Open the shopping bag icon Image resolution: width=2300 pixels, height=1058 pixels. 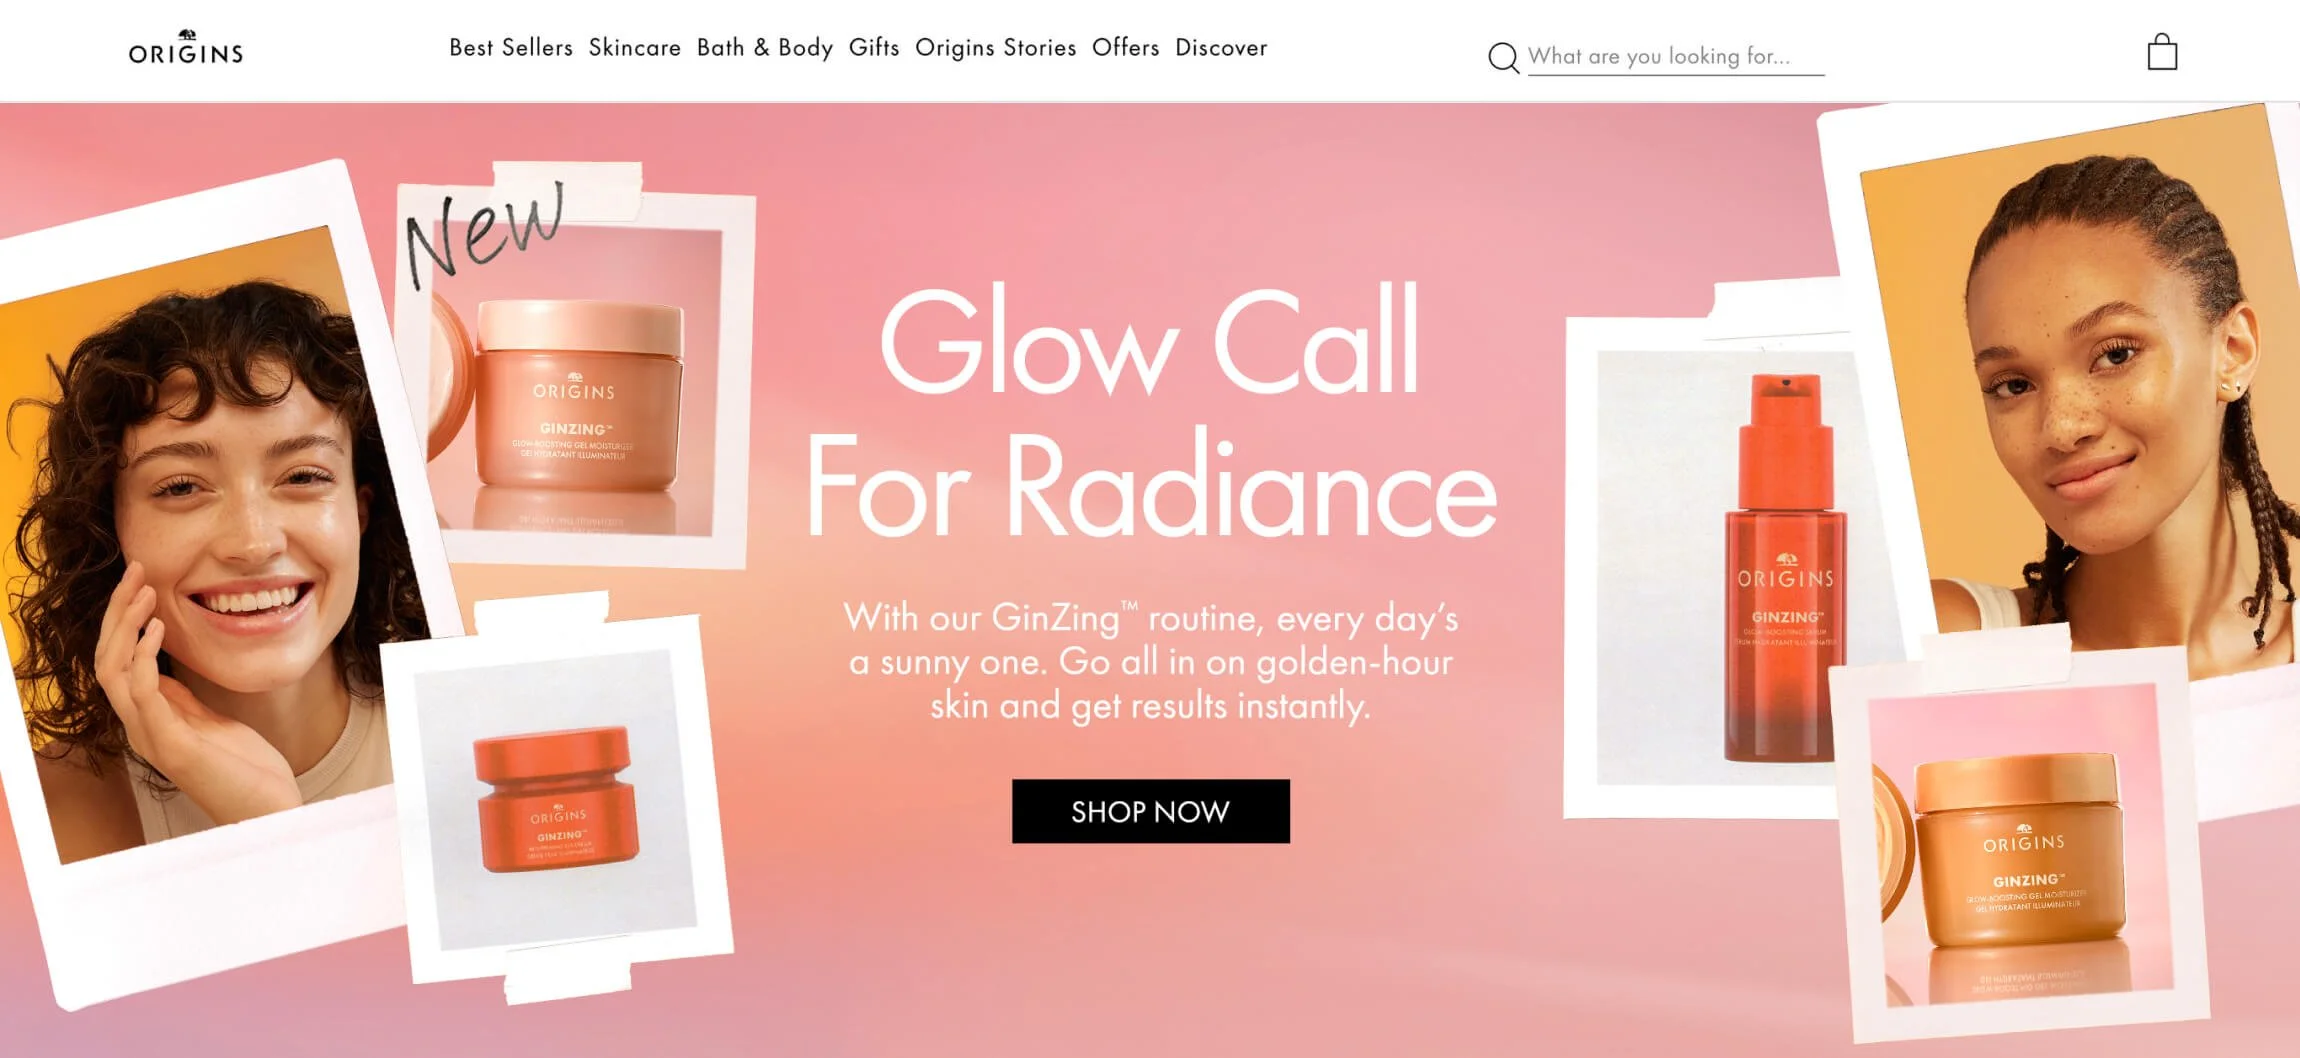[2162, 52]
